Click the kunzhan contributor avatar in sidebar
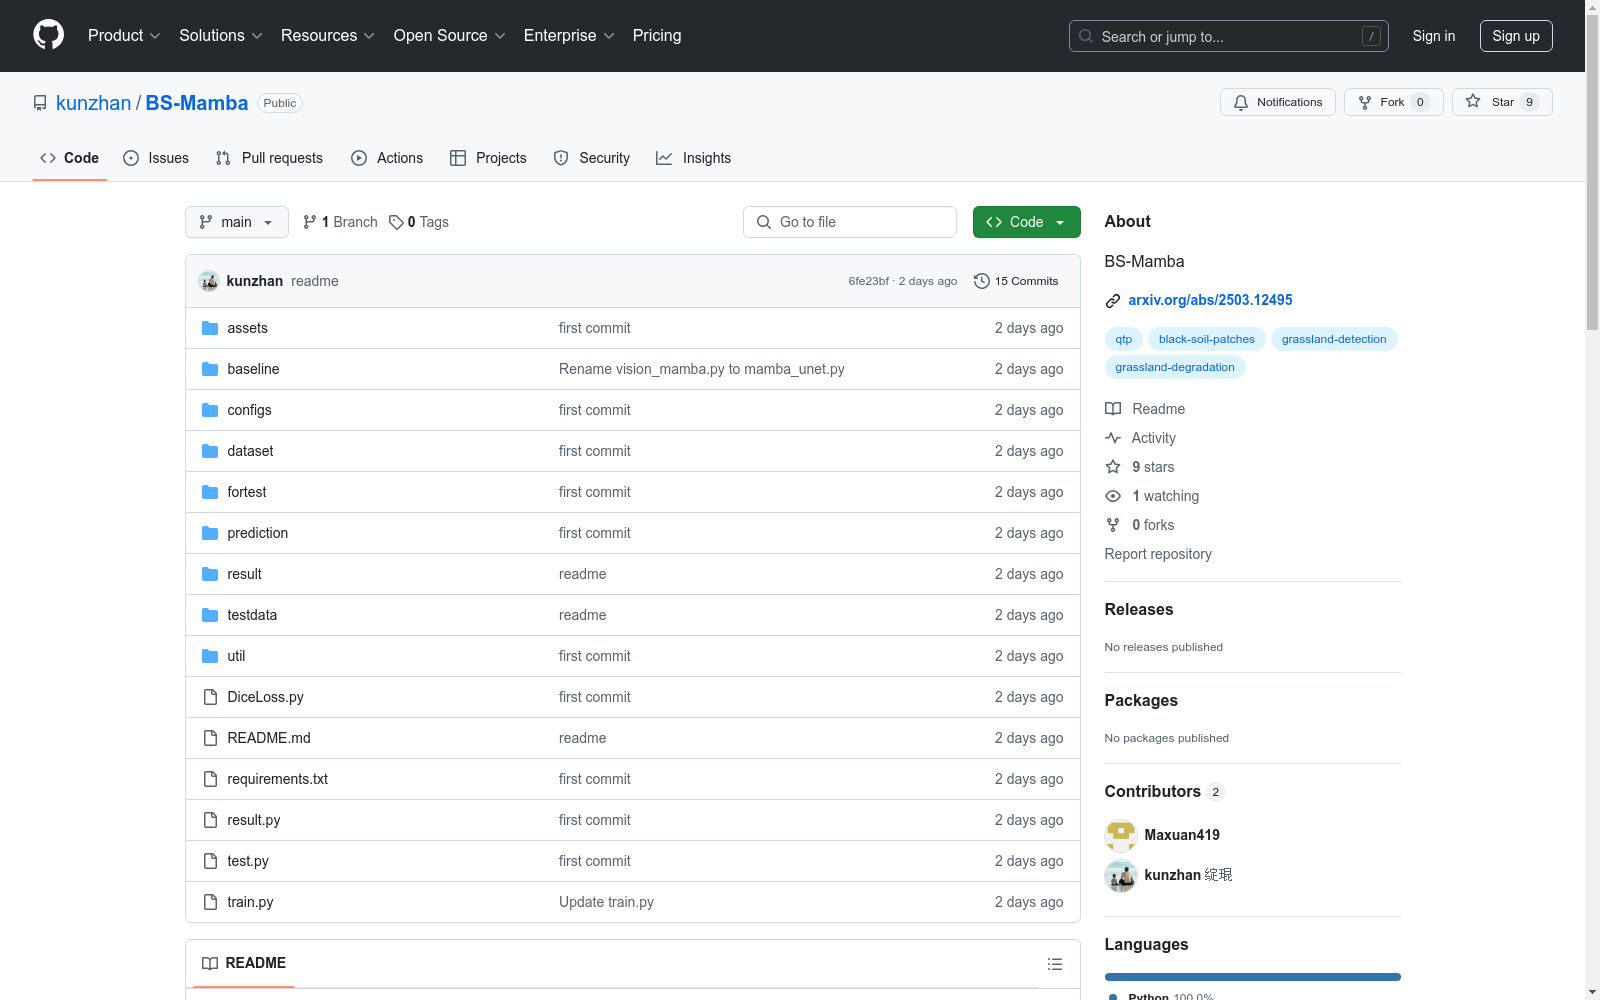The width and height of the screenshot is (1600, 1000). tap(1121, 875)
